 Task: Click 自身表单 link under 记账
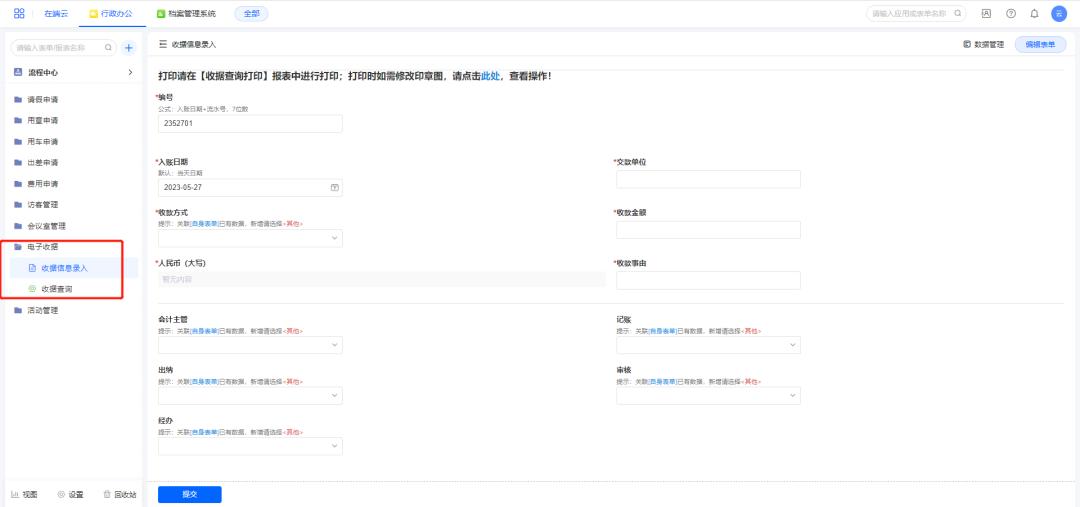[663, 331]
